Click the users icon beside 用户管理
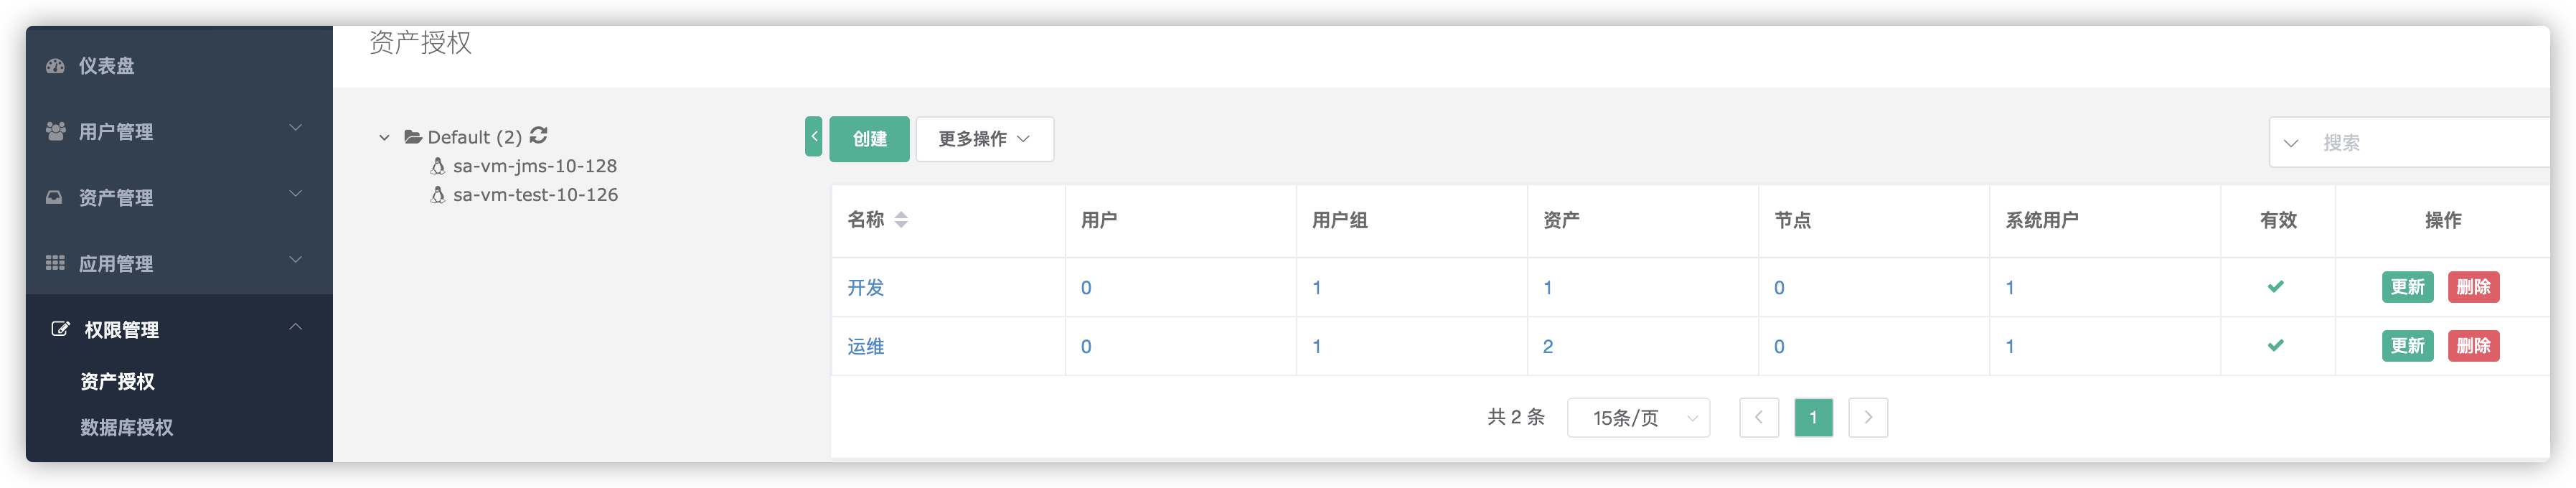This screenshot has height=488, width=2576. point(56,131)
